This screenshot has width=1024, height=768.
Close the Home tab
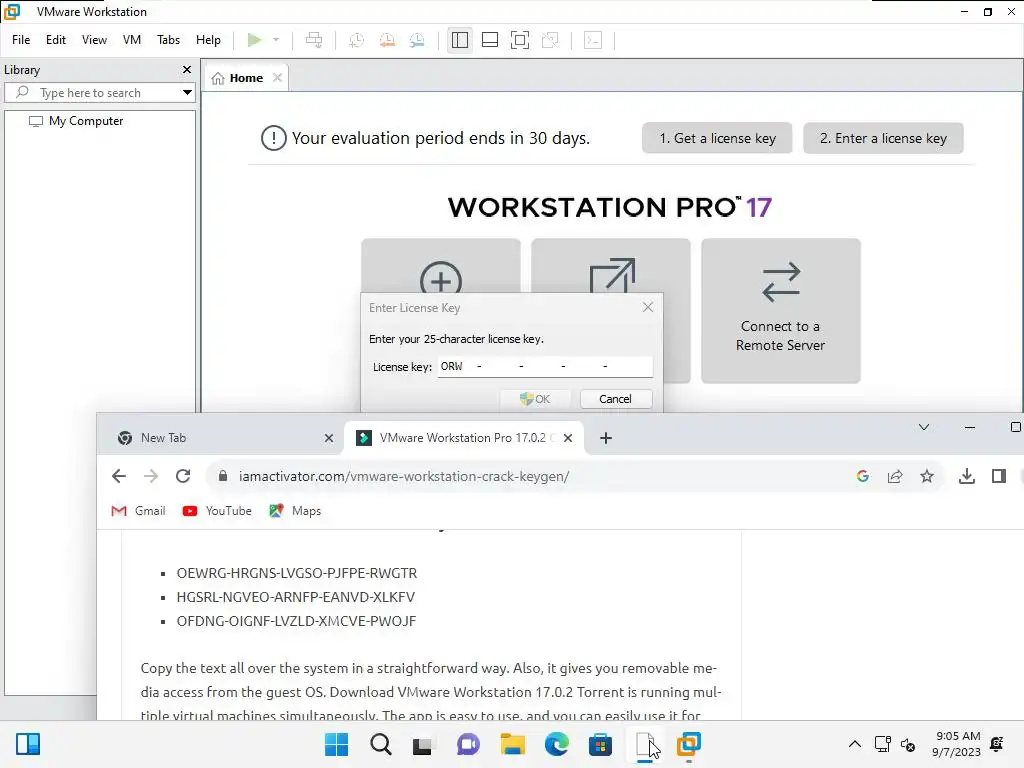click(278, 78)
